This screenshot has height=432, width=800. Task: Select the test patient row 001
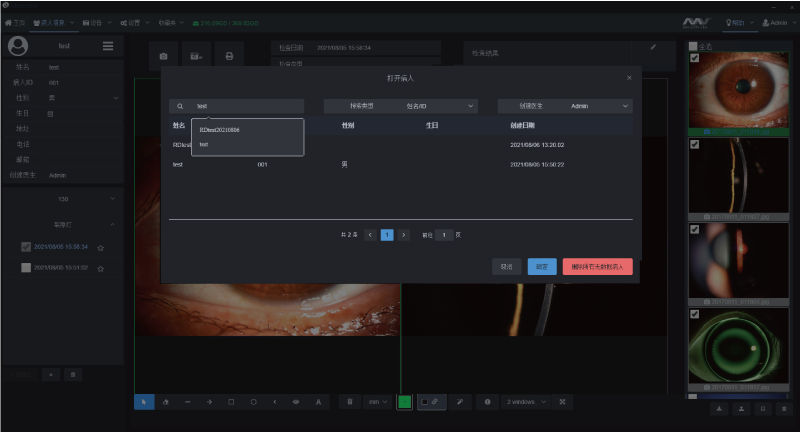click(401, 165)
